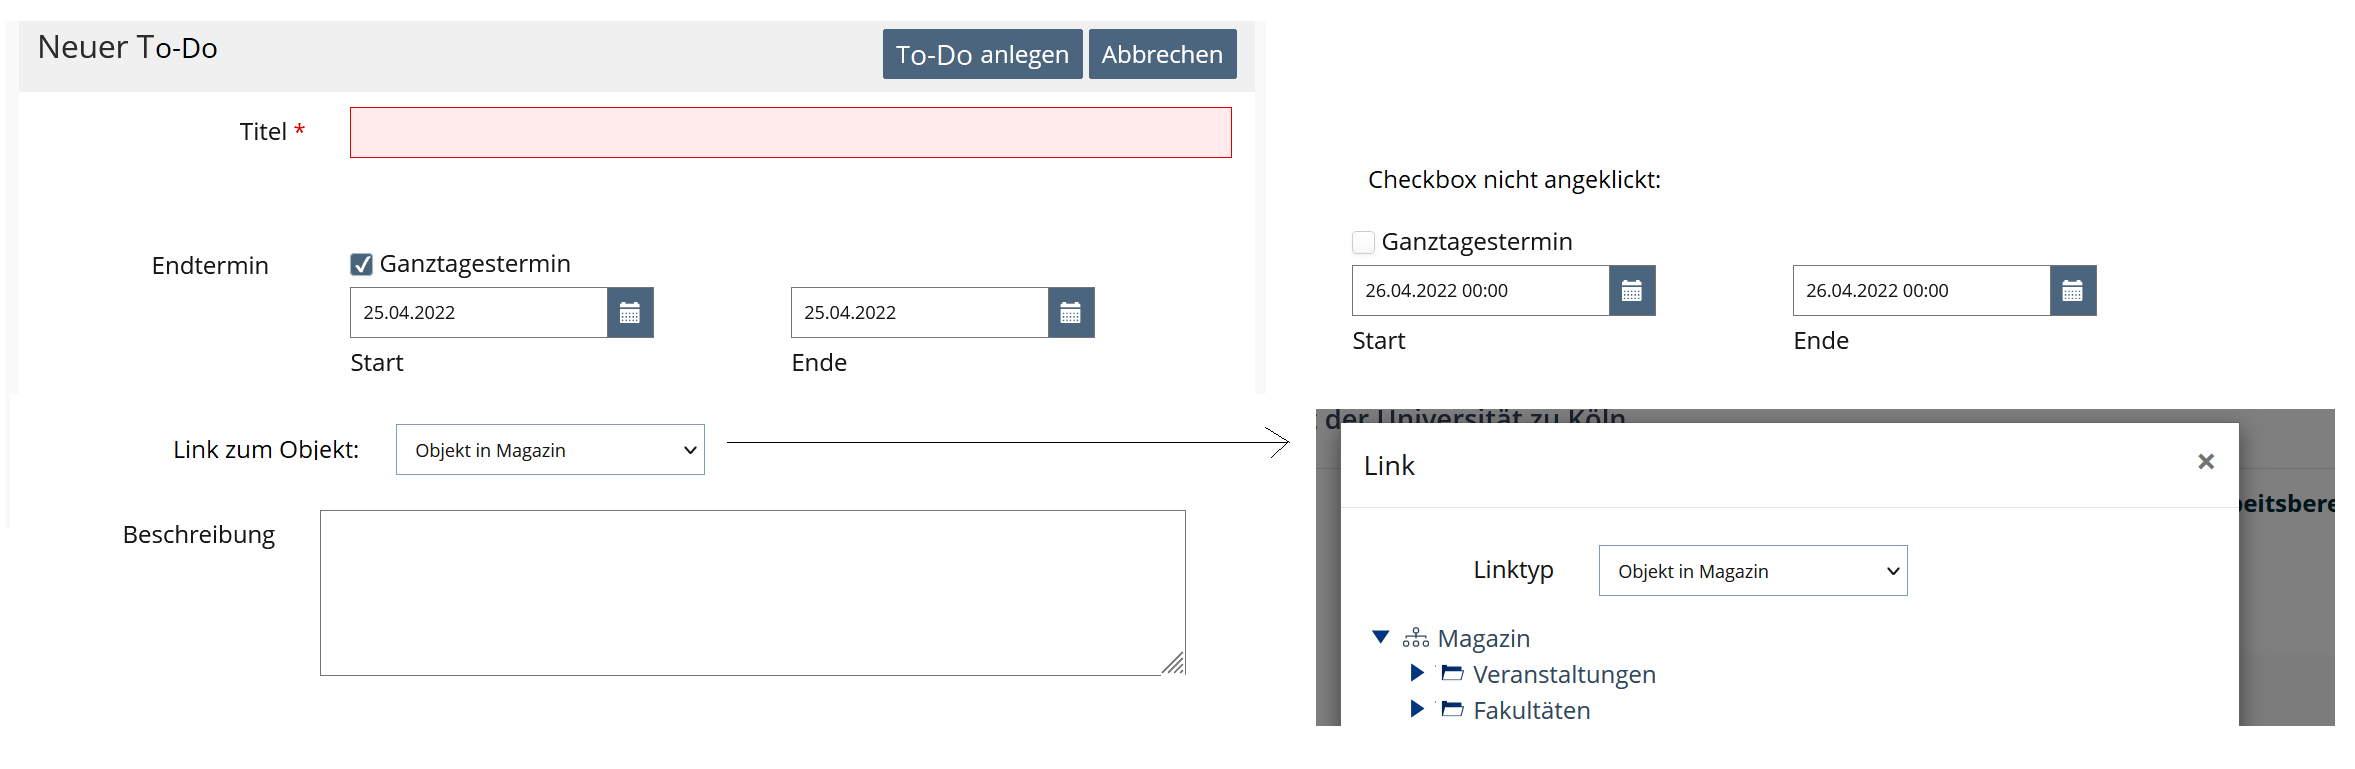Select the Fakultäten tree item label
The width and height of the screenshot is (2355, 769).
click(1531, 711)
